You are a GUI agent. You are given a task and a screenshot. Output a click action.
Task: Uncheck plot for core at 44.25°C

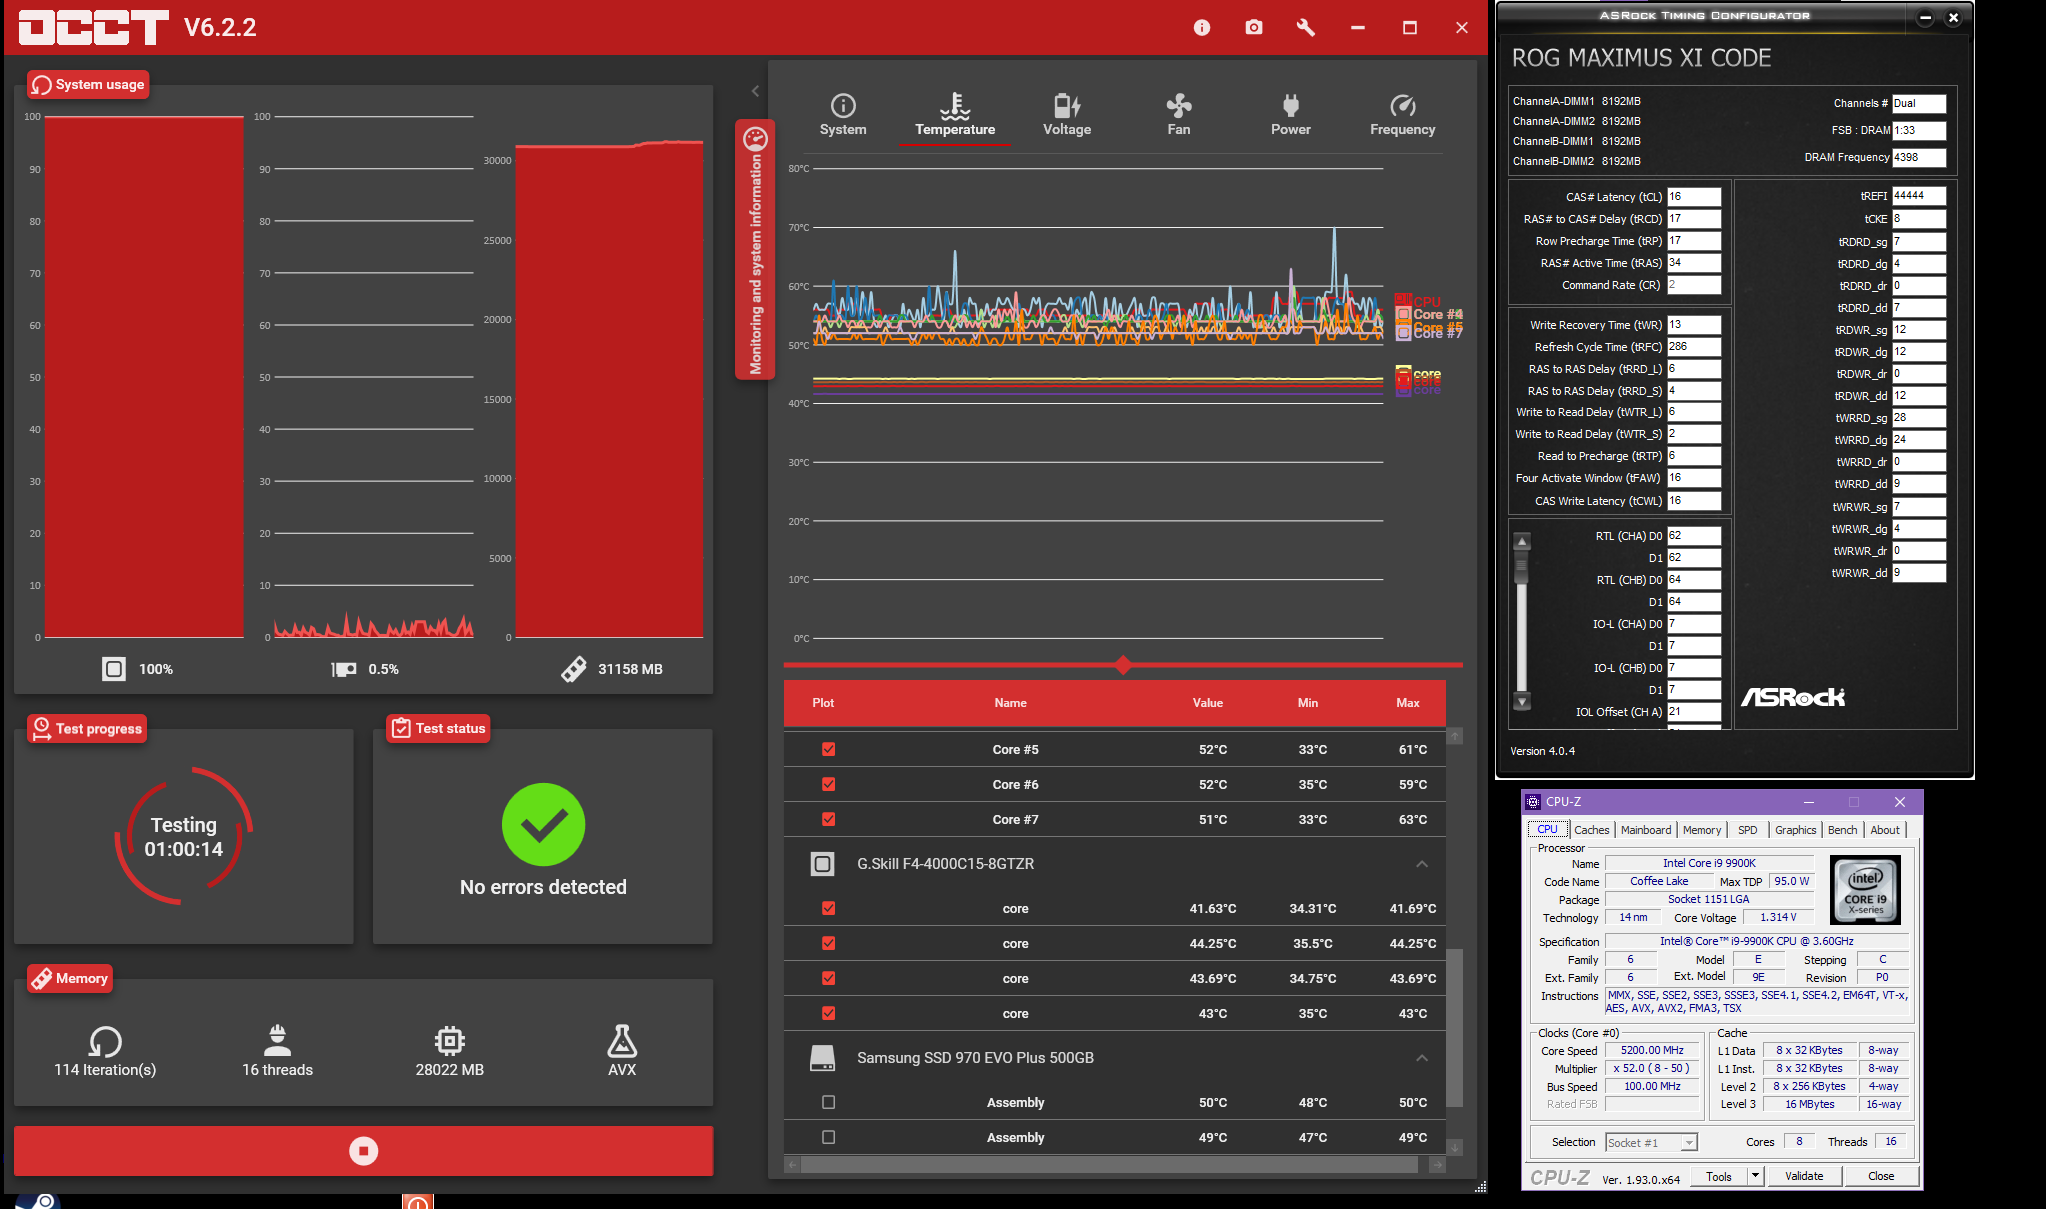tap(828, 943)
